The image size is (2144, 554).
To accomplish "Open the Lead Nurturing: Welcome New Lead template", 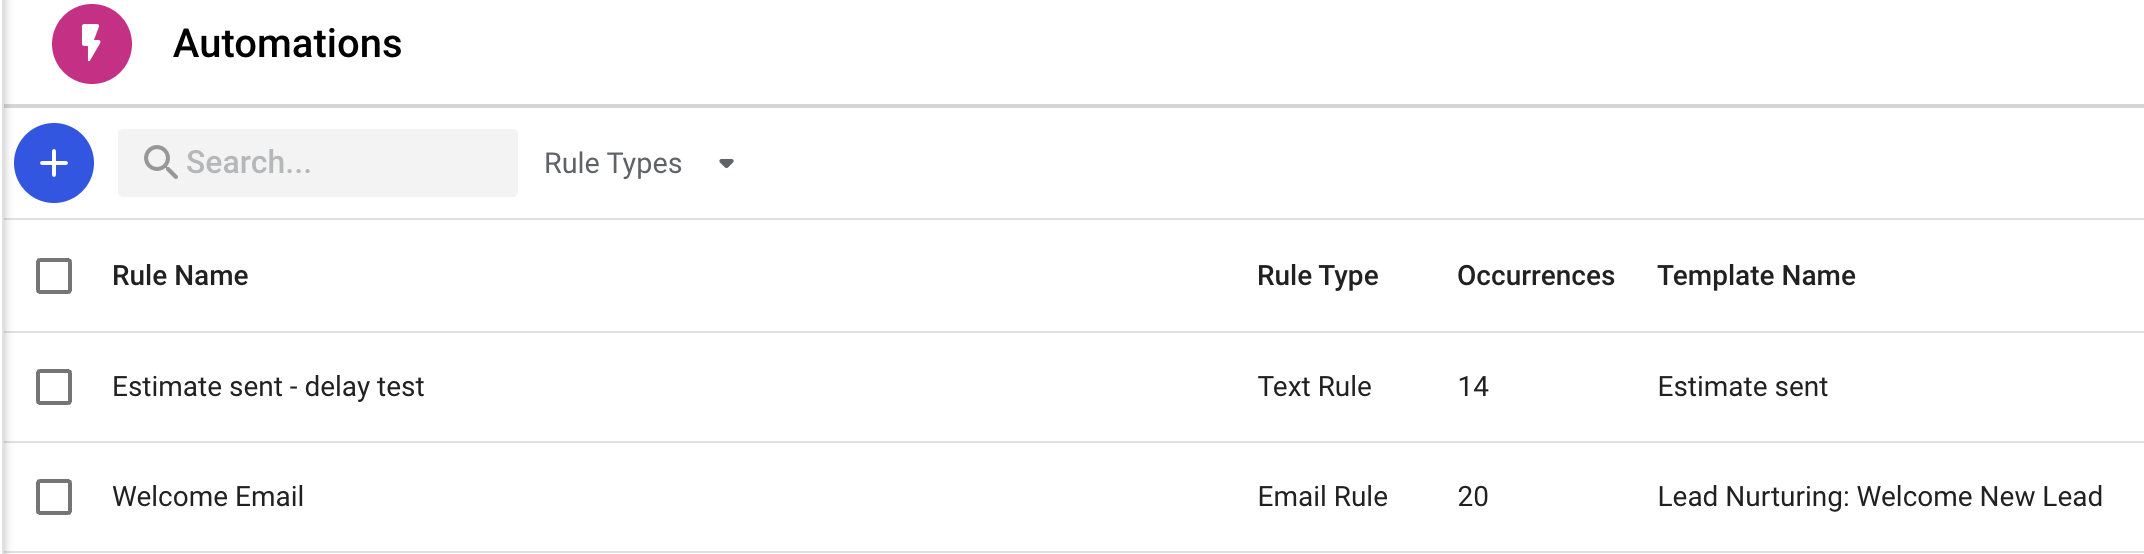I will [x=1879, y=497].
